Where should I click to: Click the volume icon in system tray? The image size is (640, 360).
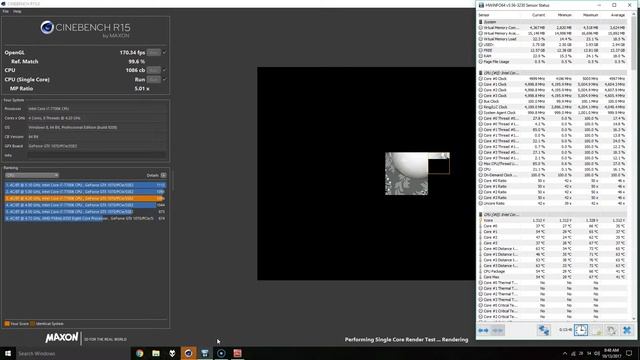[597, 353]
